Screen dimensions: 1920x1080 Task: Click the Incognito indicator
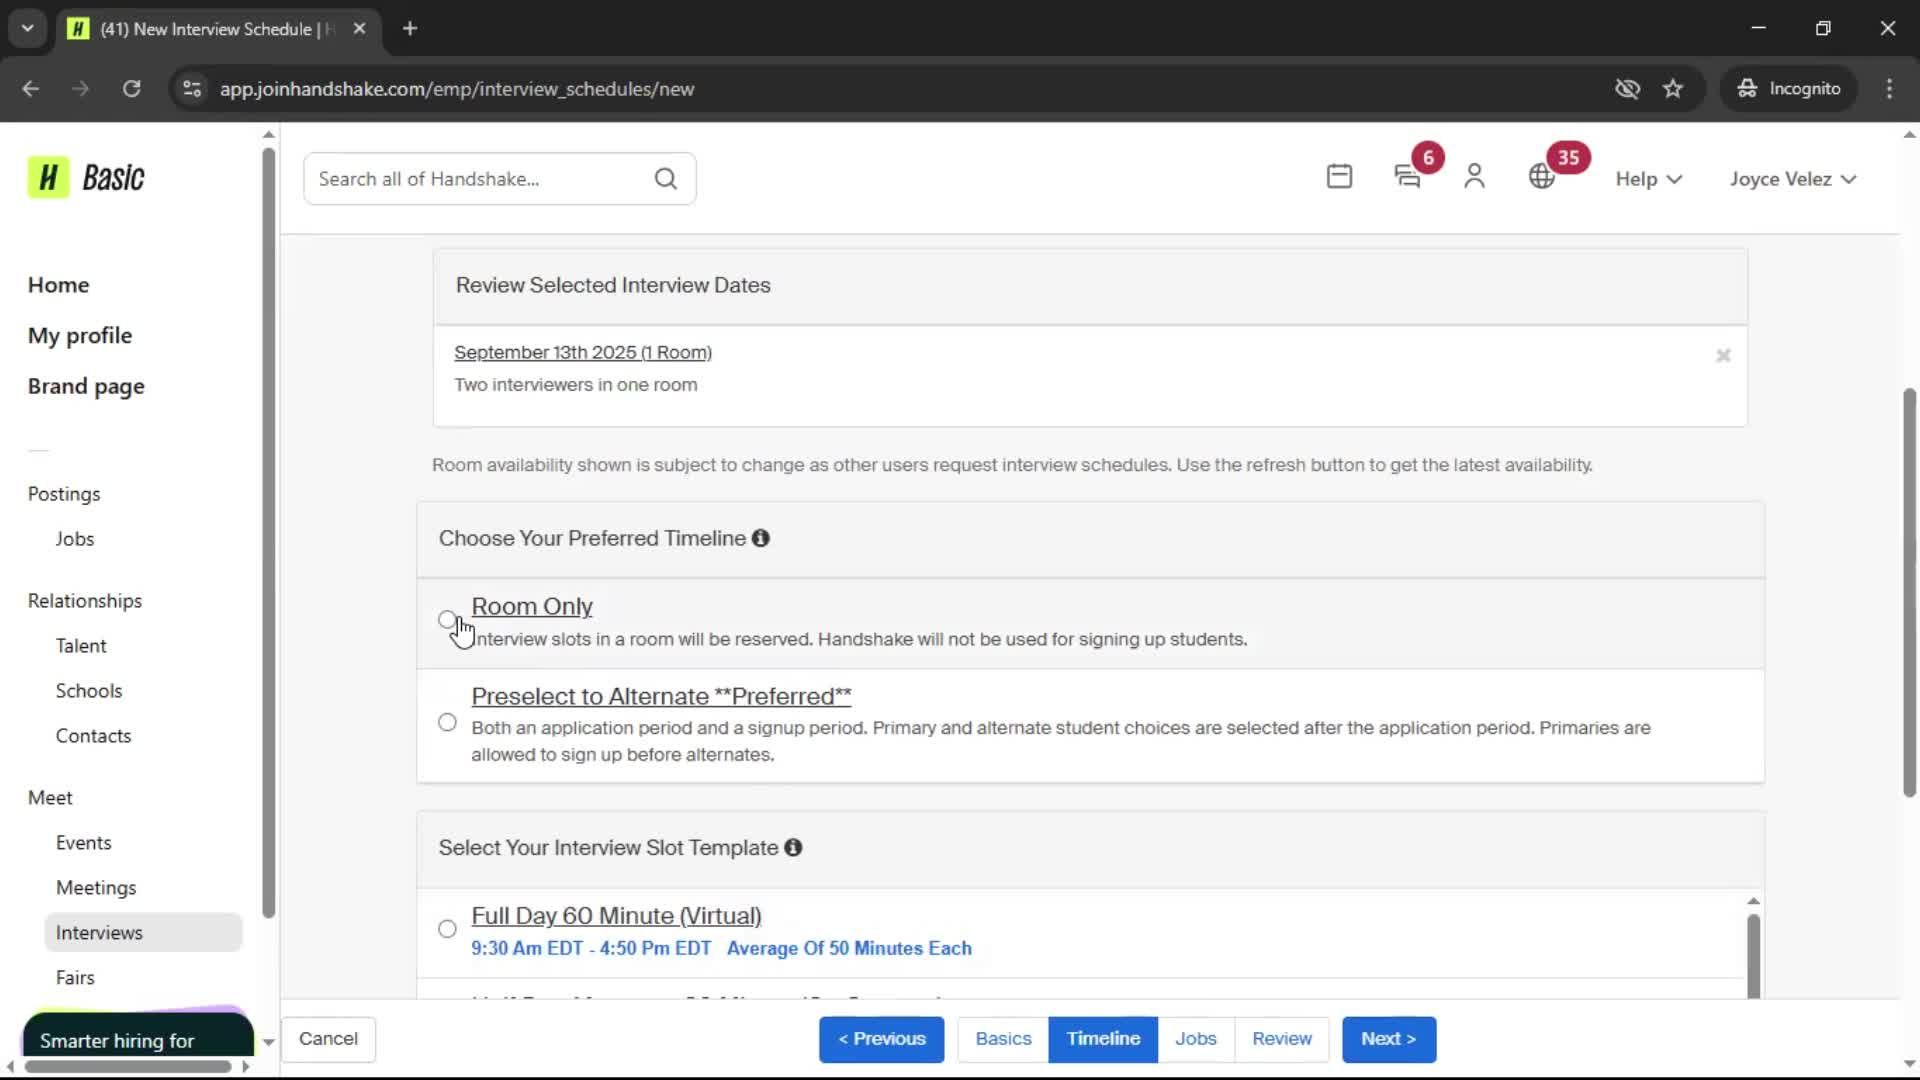tap(1789, 89)
